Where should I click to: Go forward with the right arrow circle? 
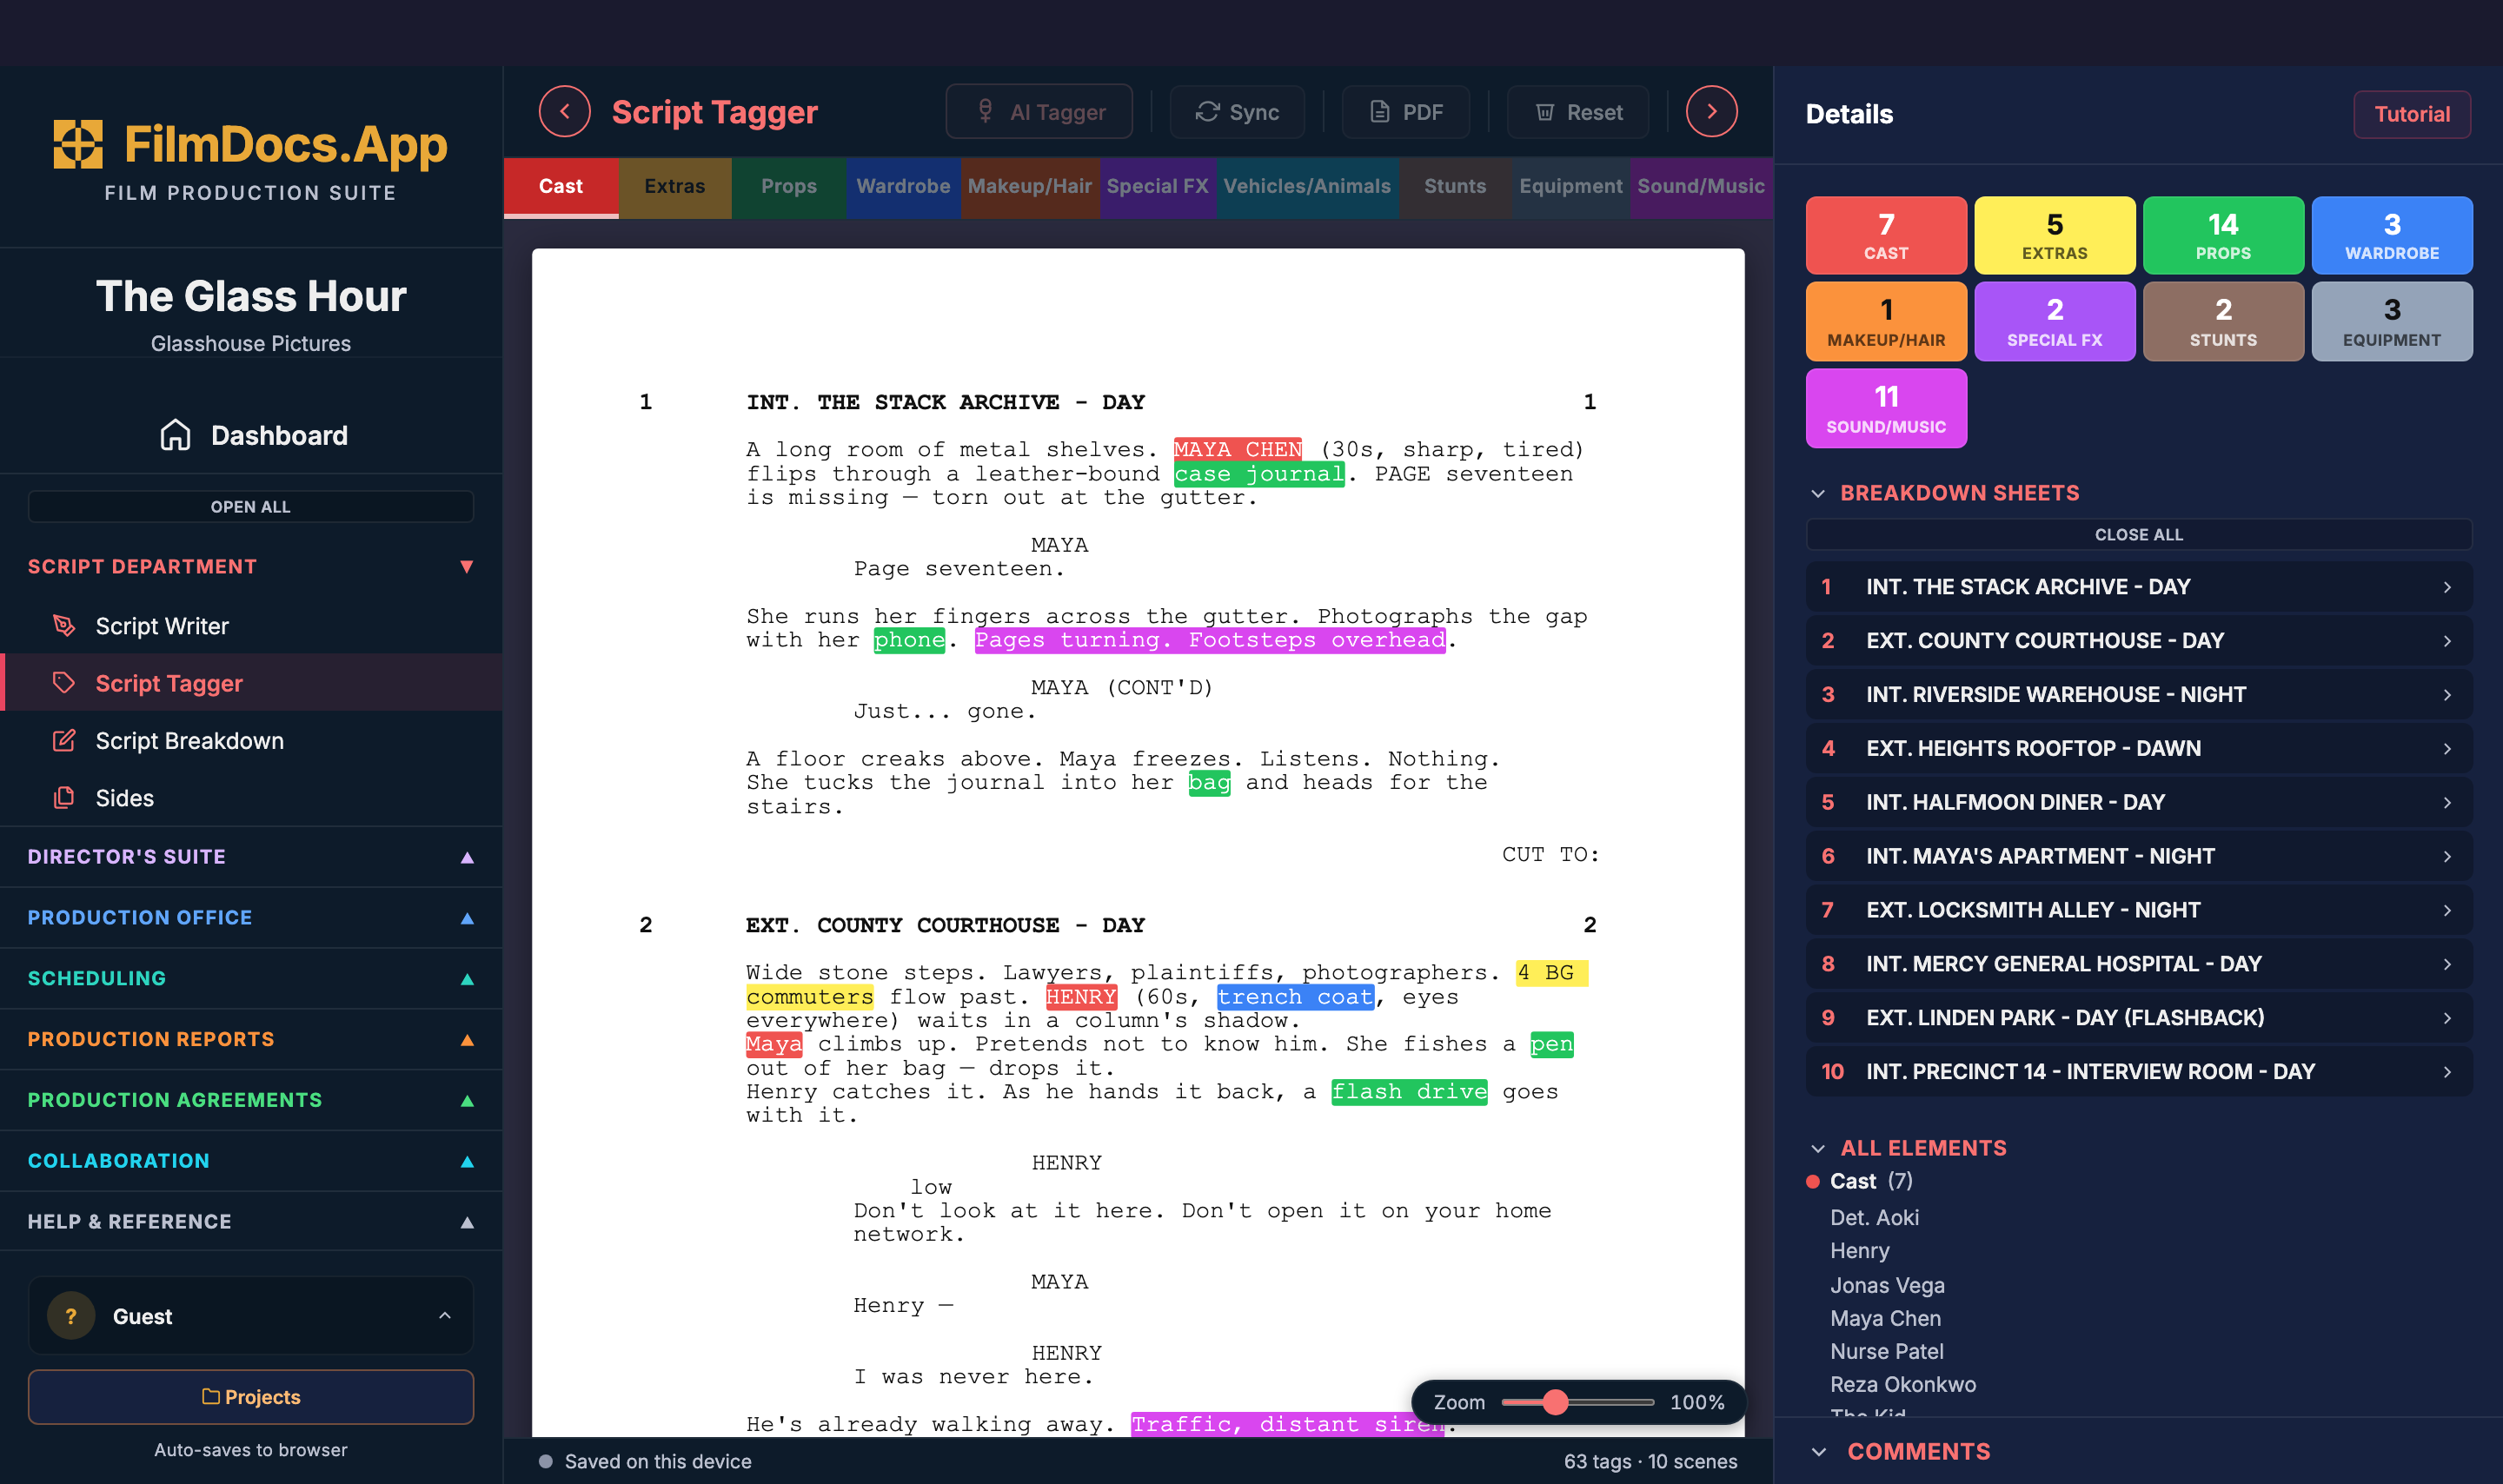pyautogui.click(x=1711, y=112)
